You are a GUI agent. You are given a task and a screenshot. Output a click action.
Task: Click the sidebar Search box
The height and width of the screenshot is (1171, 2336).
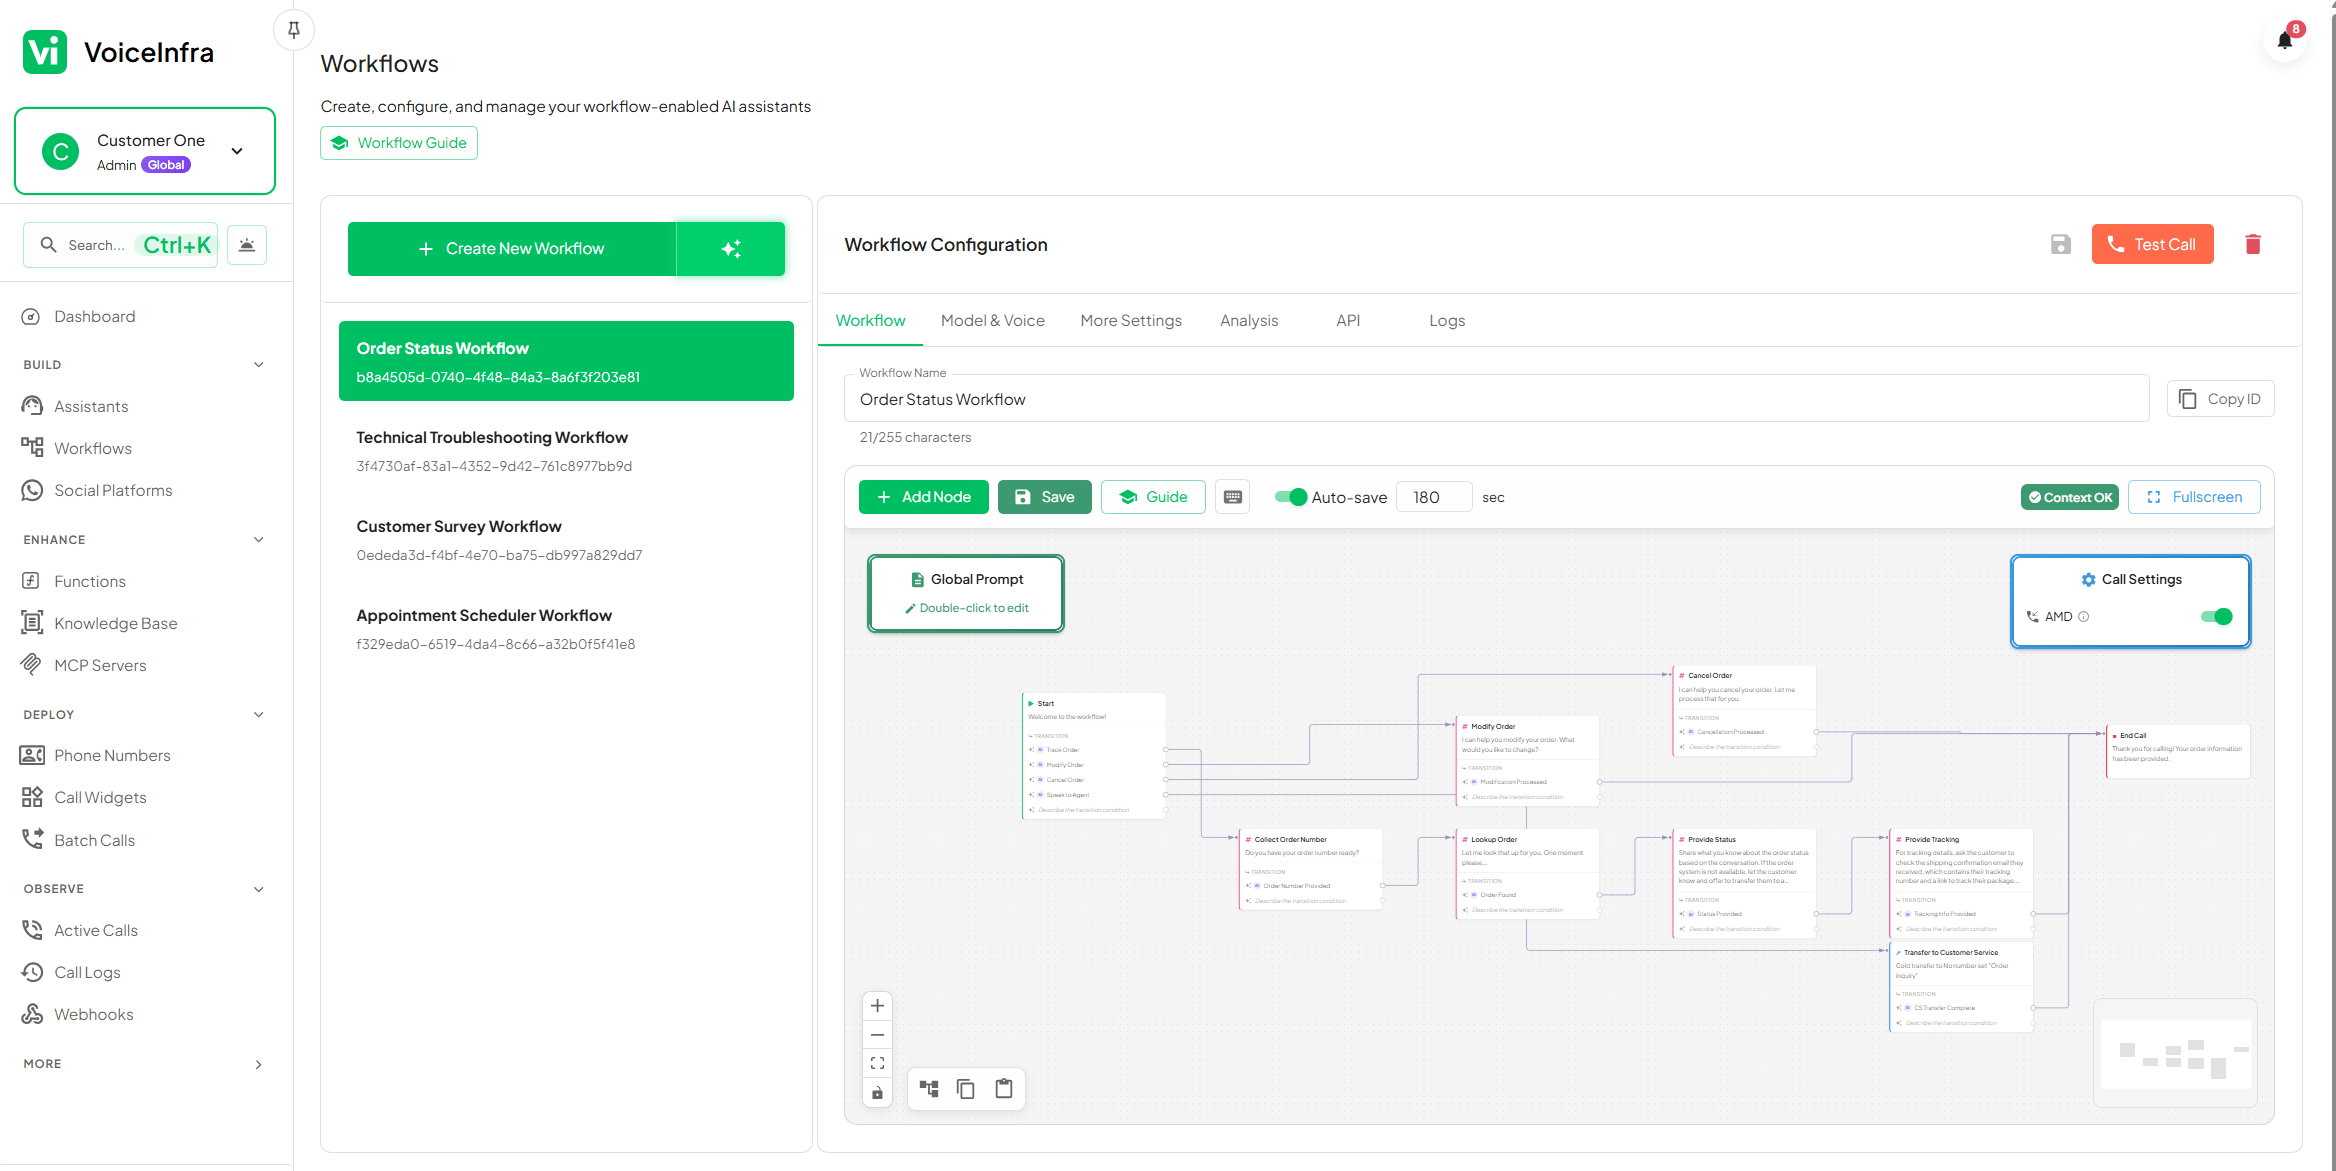click(120, 245)
